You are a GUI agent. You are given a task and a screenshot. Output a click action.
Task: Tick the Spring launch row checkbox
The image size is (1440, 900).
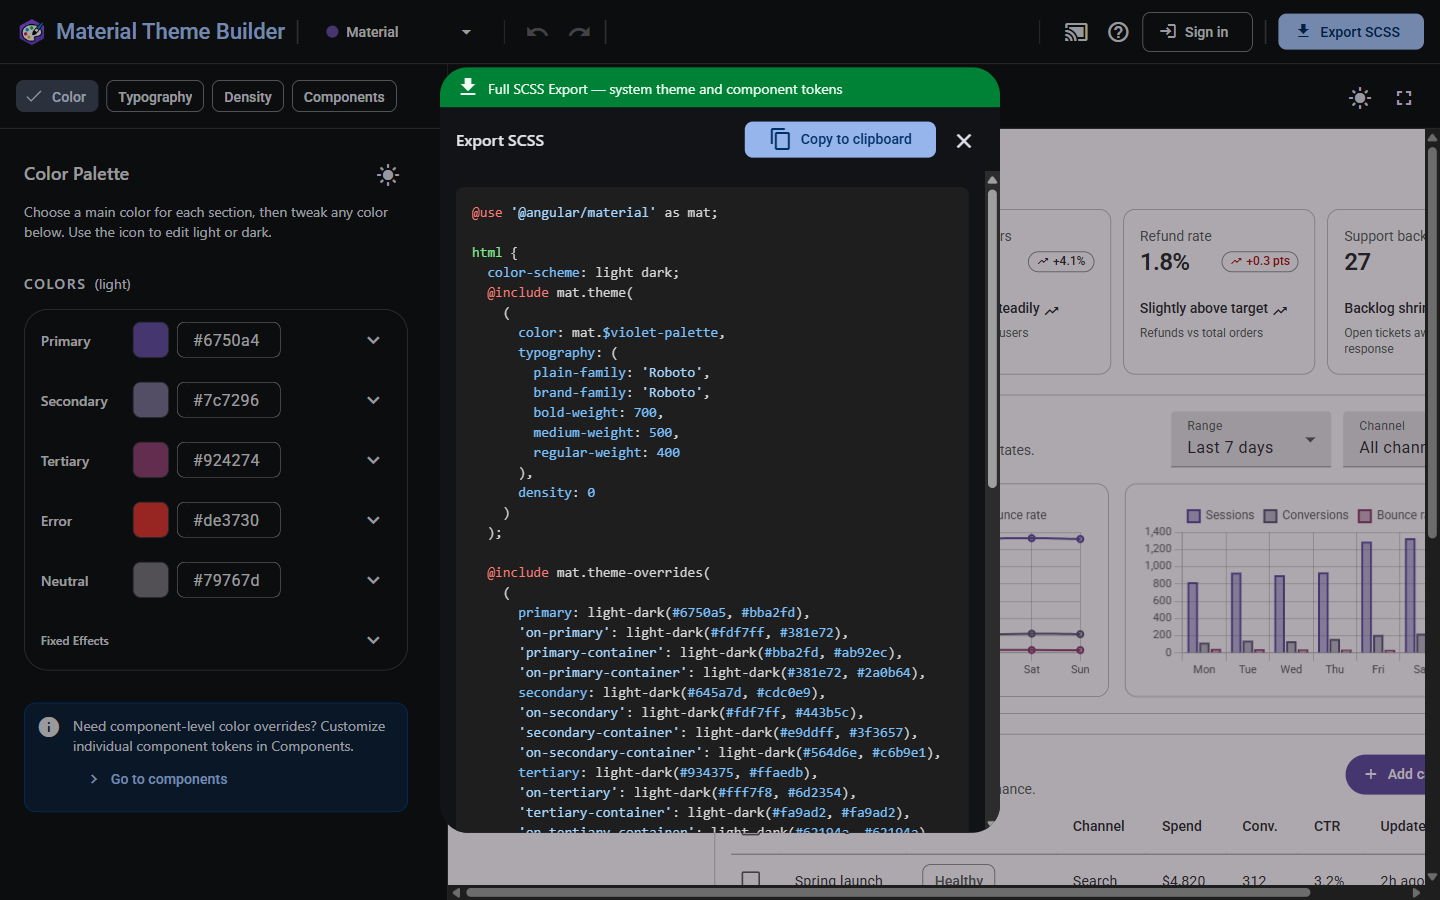[751, 880]
